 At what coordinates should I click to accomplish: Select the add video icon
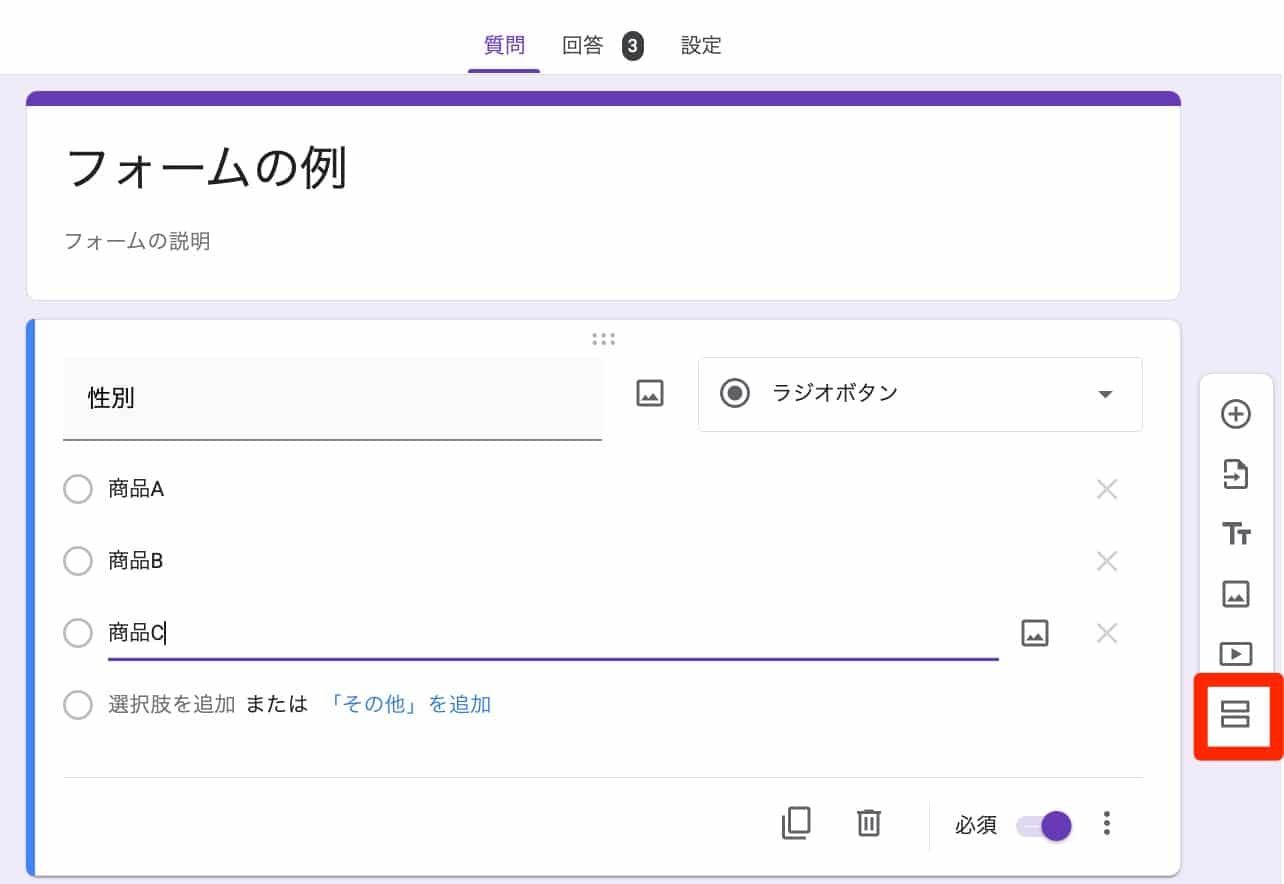[1236, 654]
